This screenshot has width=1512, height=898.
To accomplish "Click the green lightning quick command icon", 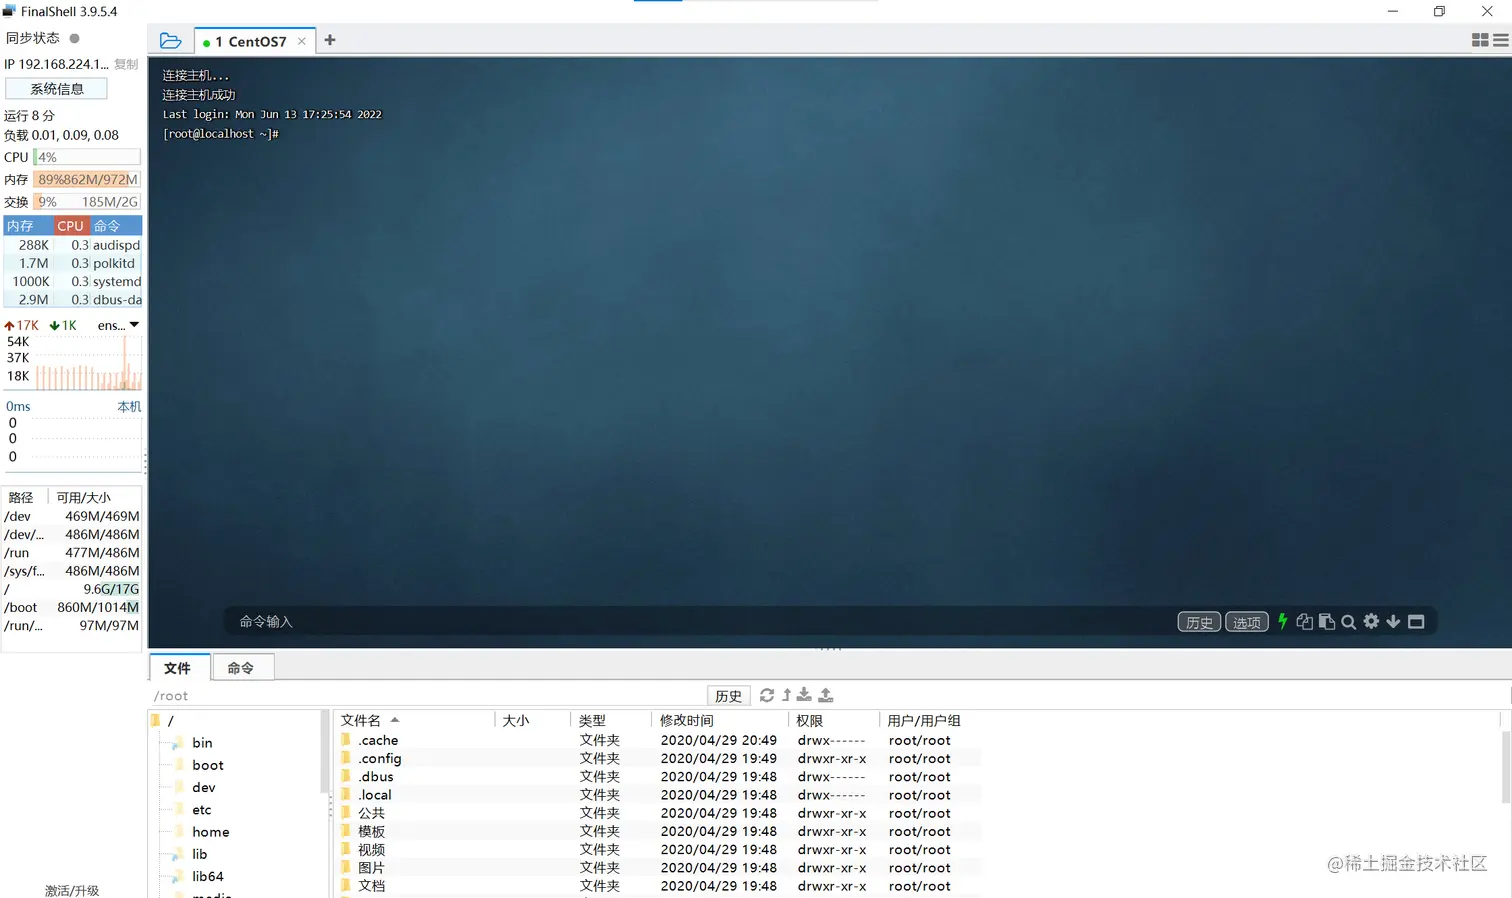I will pos(1283,621).
